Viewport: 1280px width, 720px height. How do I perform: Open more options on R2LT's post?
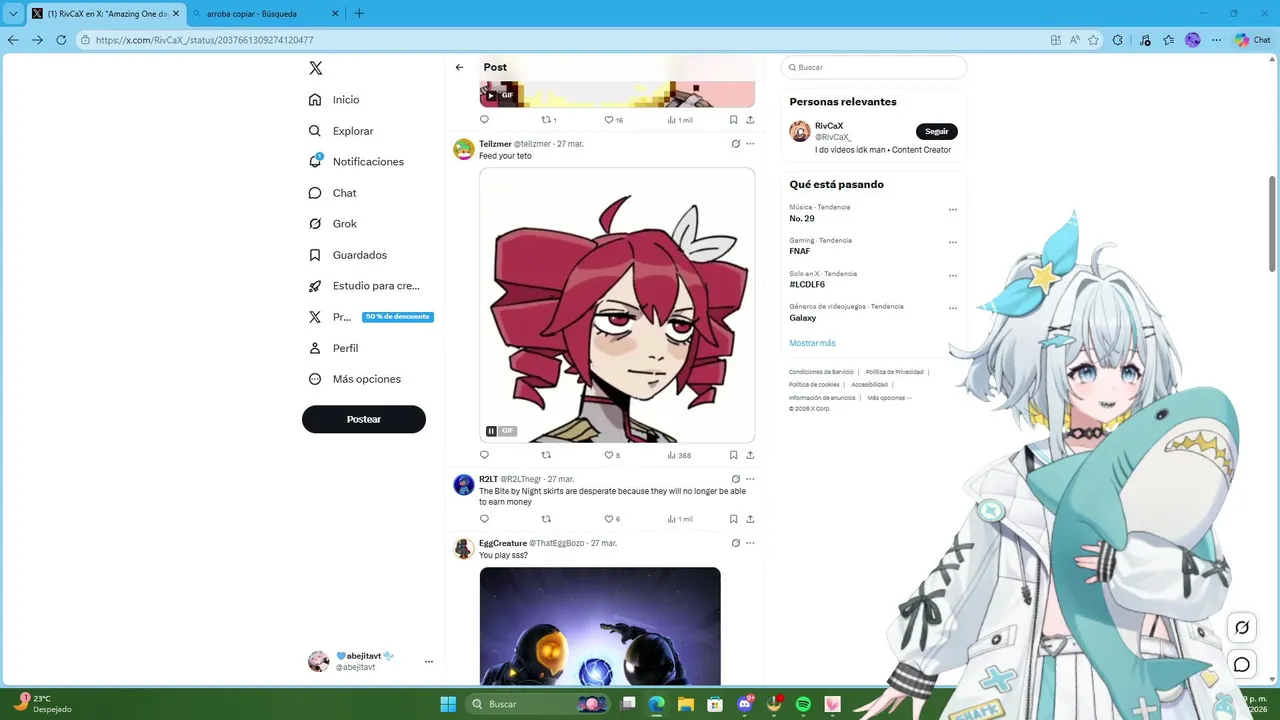pyautogui.click(x=750, y=479)
